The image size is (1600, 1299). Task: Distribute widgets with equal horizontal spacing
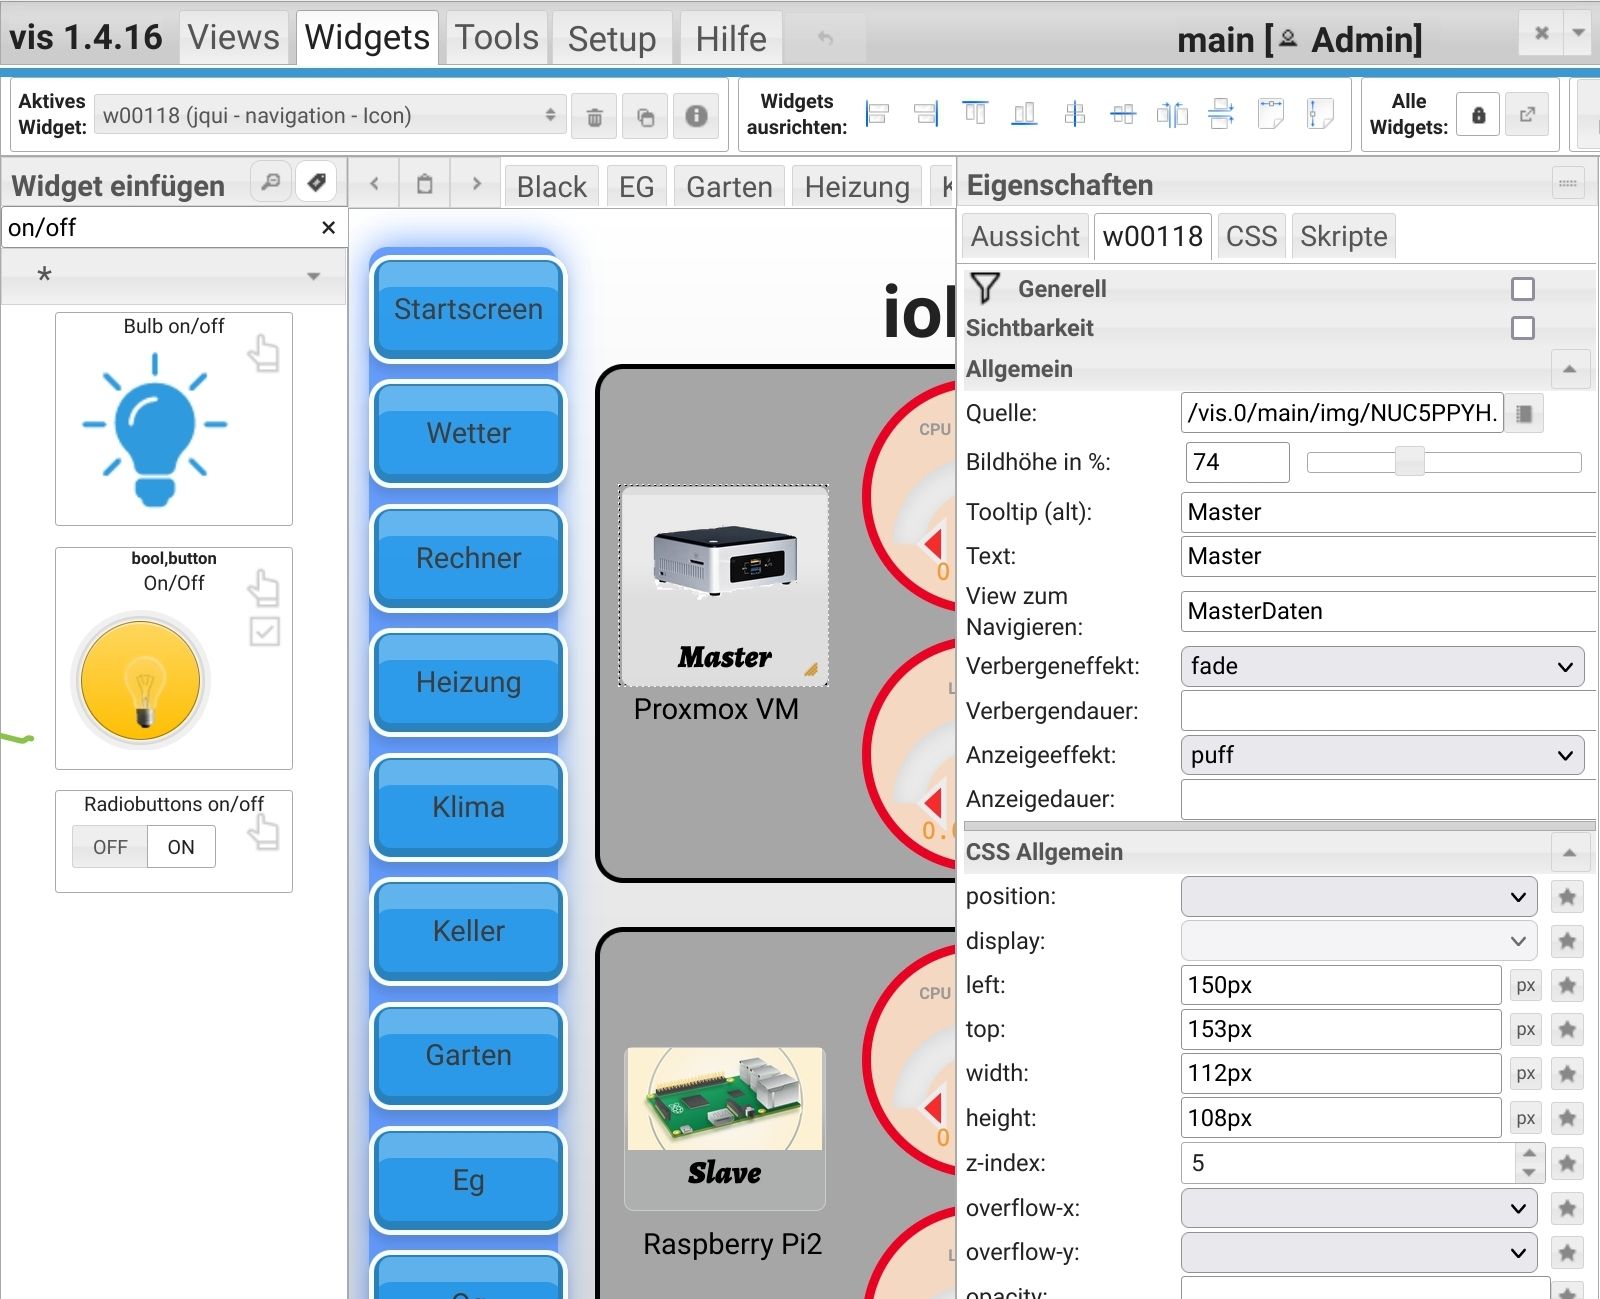pos(1172,114)
